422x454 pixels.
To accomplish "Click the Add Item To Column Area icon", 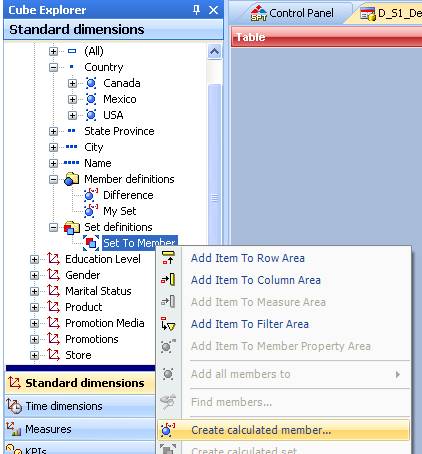I will click(x=168, y=279).
